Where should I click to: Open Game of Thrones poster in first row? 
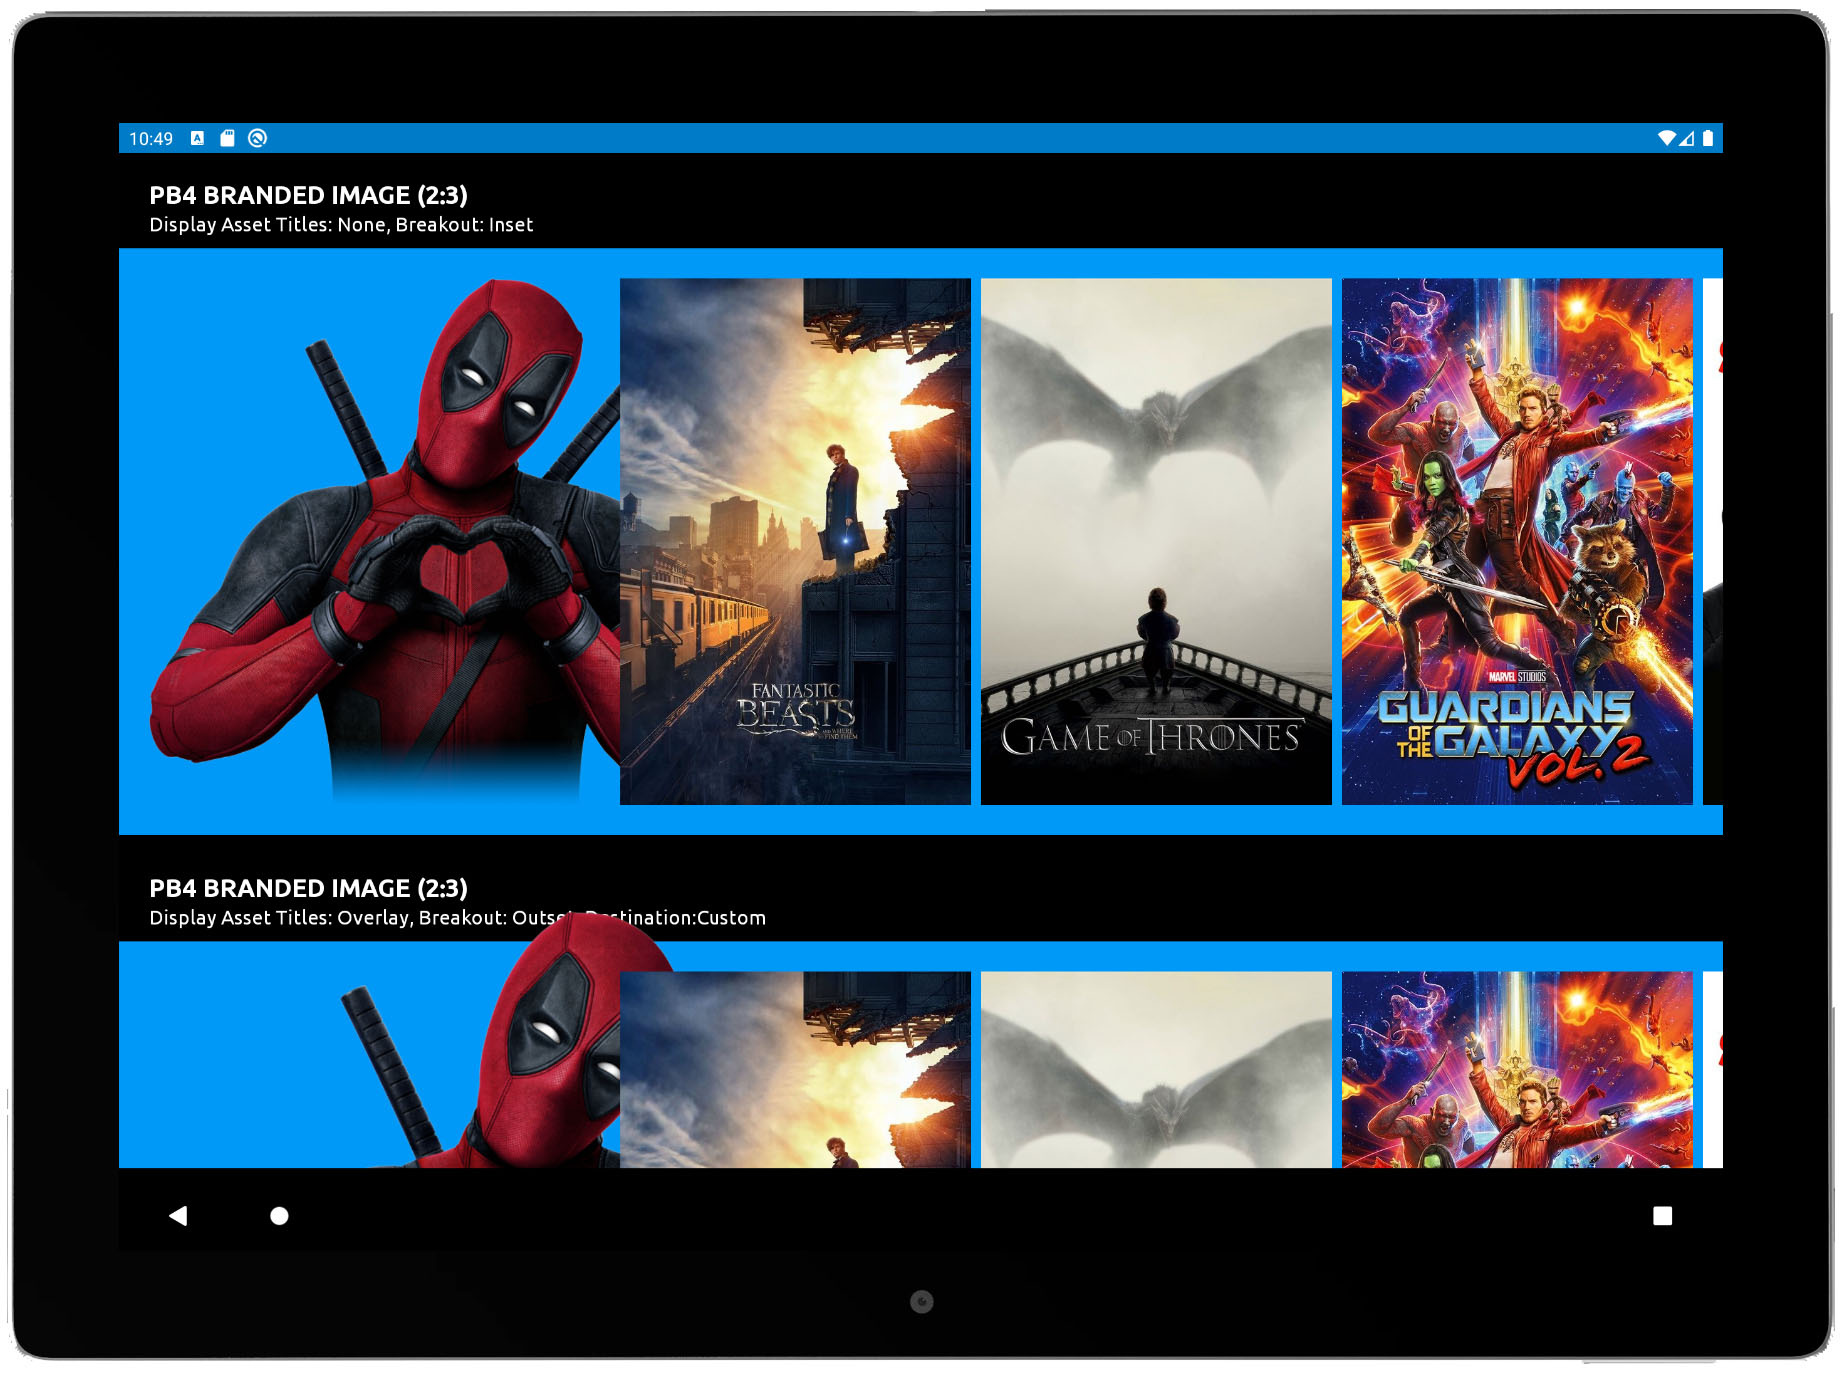[1156, 541]
